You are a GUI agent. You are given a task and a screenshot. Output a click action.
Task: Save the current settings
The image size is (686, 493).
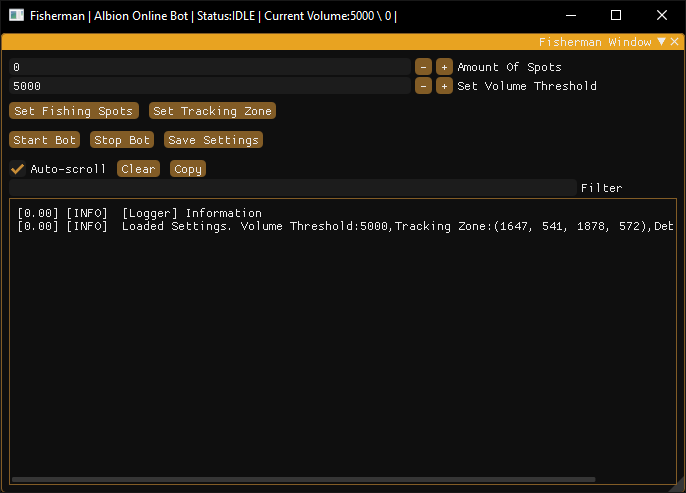coord(213,140)
